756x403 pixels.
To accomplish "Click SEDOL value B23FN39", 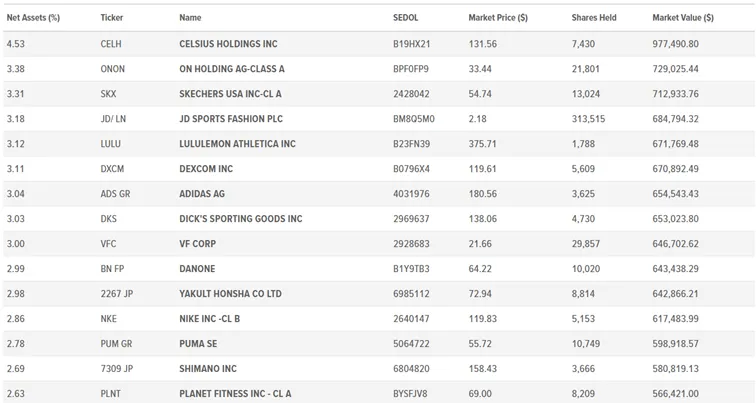I will [411, 144].
